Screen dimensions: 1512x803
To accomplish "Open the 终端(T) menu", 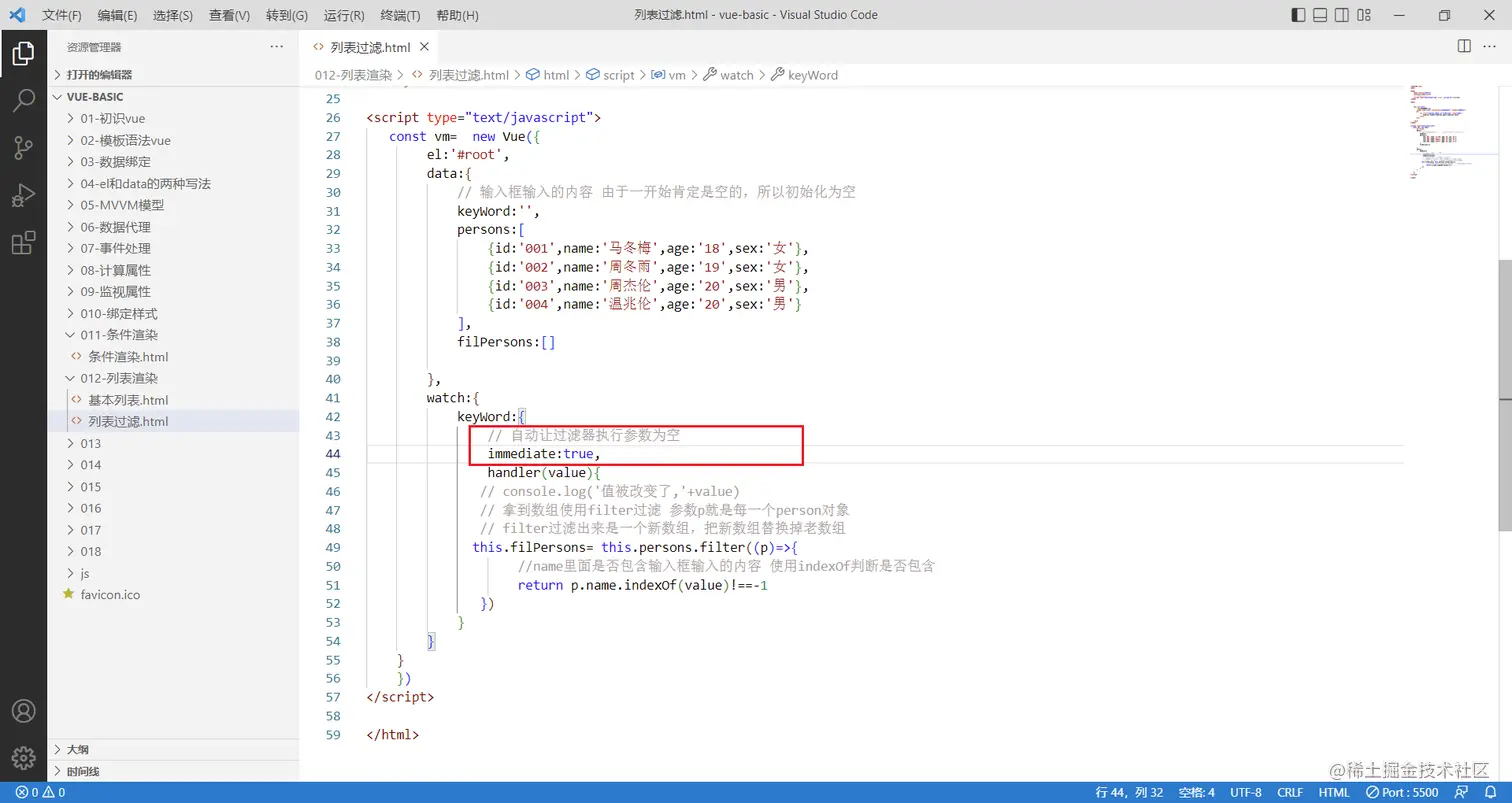I will 400,16.
